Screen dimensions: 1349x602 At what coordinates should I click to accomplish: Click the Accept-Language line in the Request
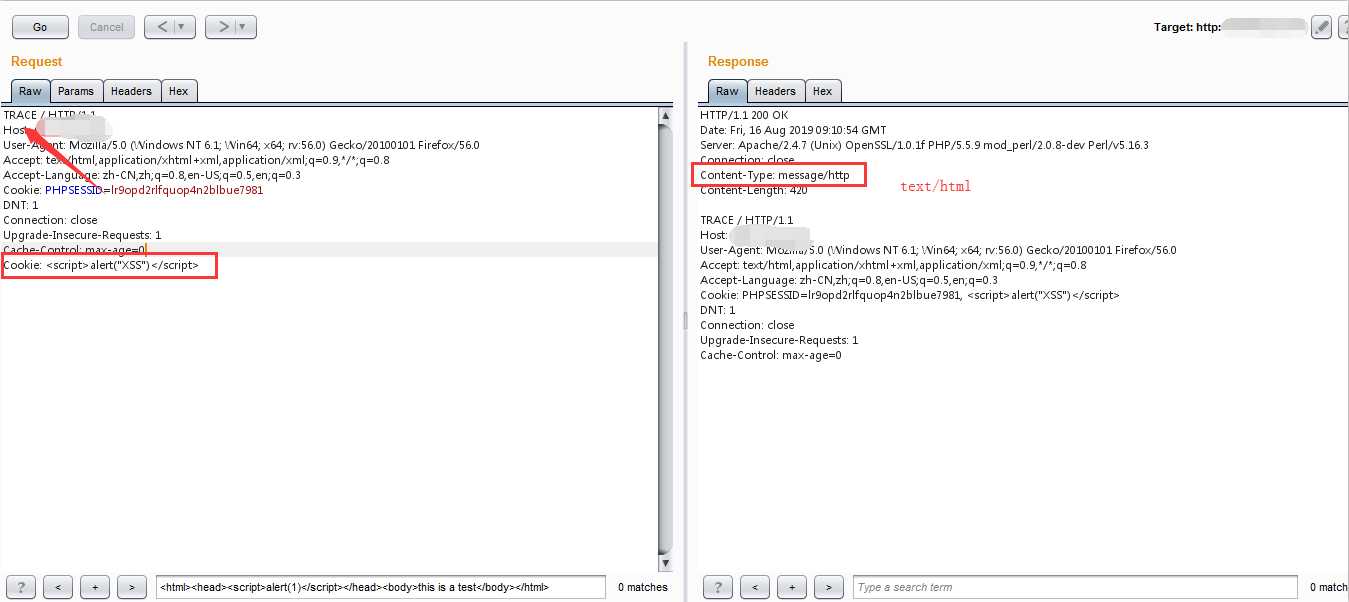[x=152, y=175]
